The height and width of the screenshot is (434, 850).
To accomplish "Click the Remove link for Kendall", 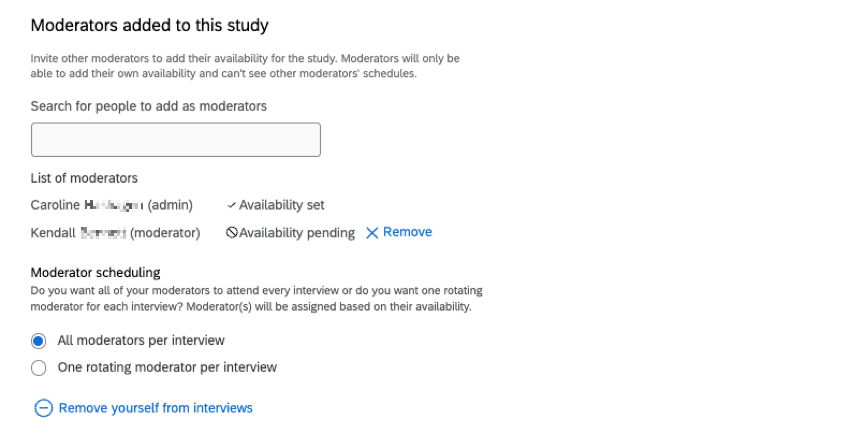I will pyautogui.click(x=407, y=232).
